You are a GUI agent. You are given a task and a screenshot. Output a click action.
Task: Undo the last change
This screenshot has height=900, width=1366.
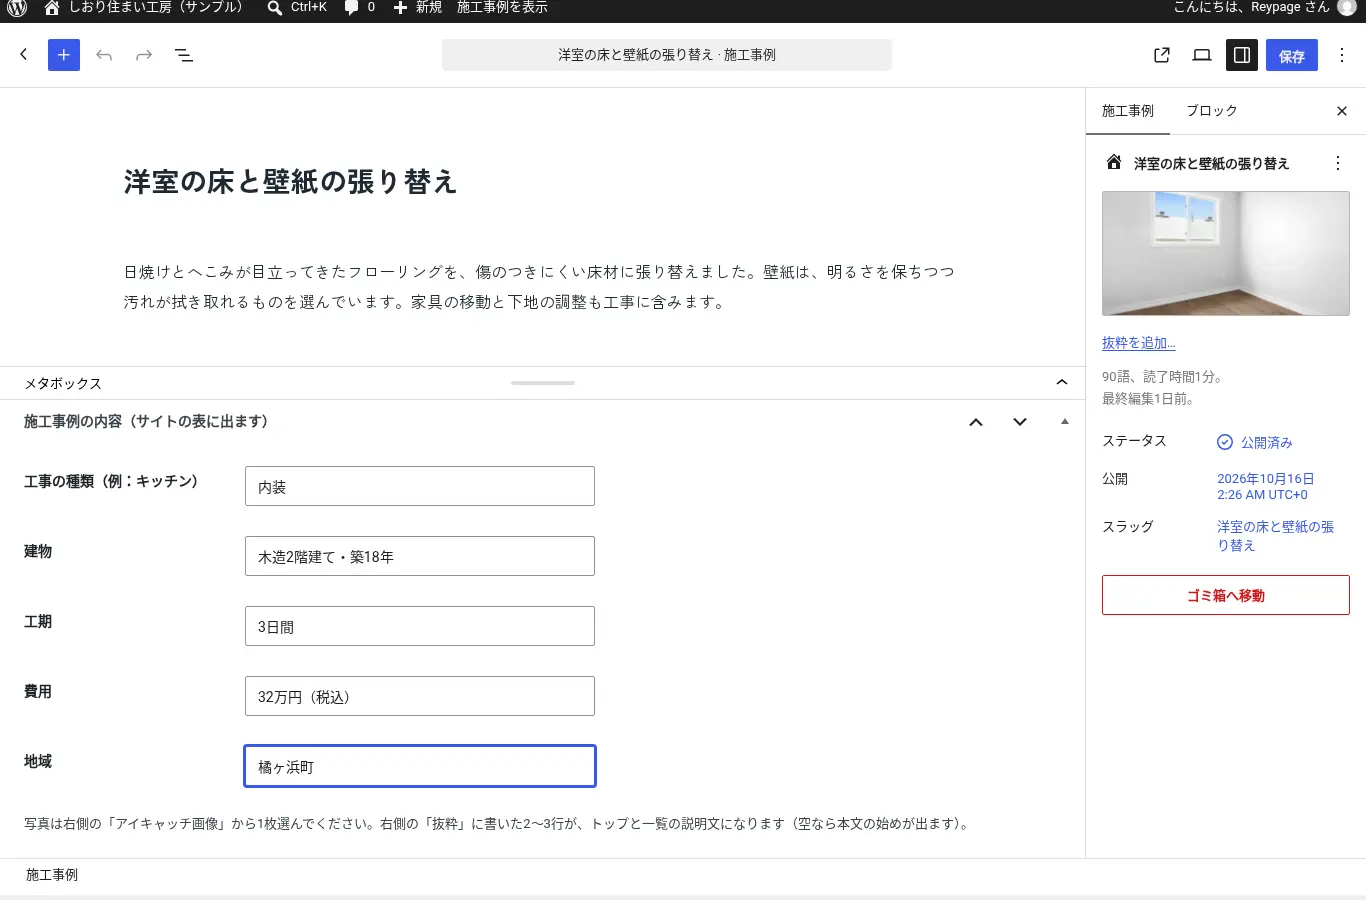[x=104, y=55]
